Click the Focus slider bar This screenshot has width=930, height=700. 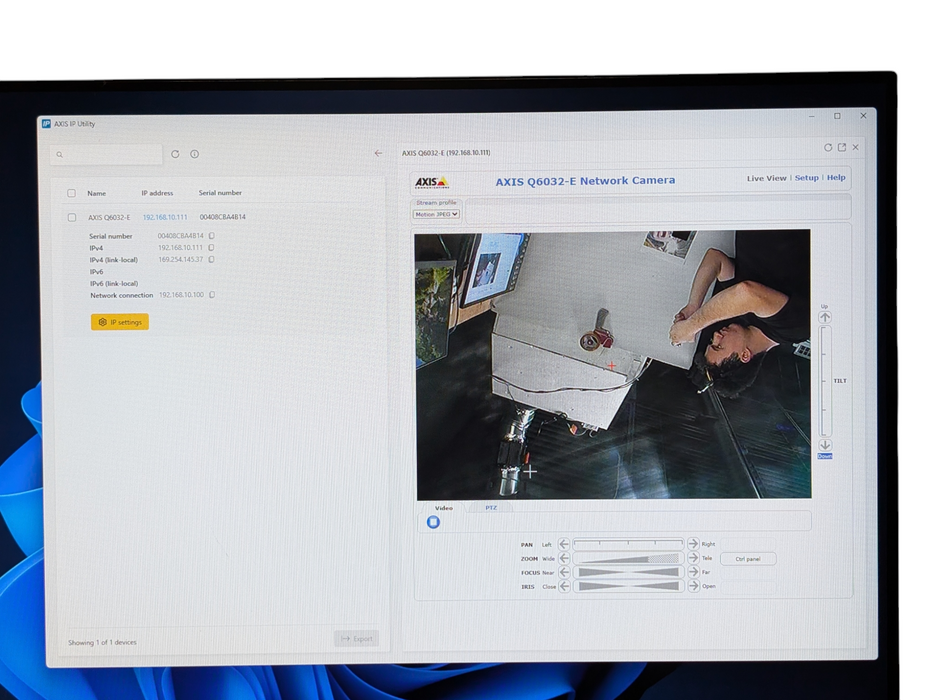click(x=629, y=572)
